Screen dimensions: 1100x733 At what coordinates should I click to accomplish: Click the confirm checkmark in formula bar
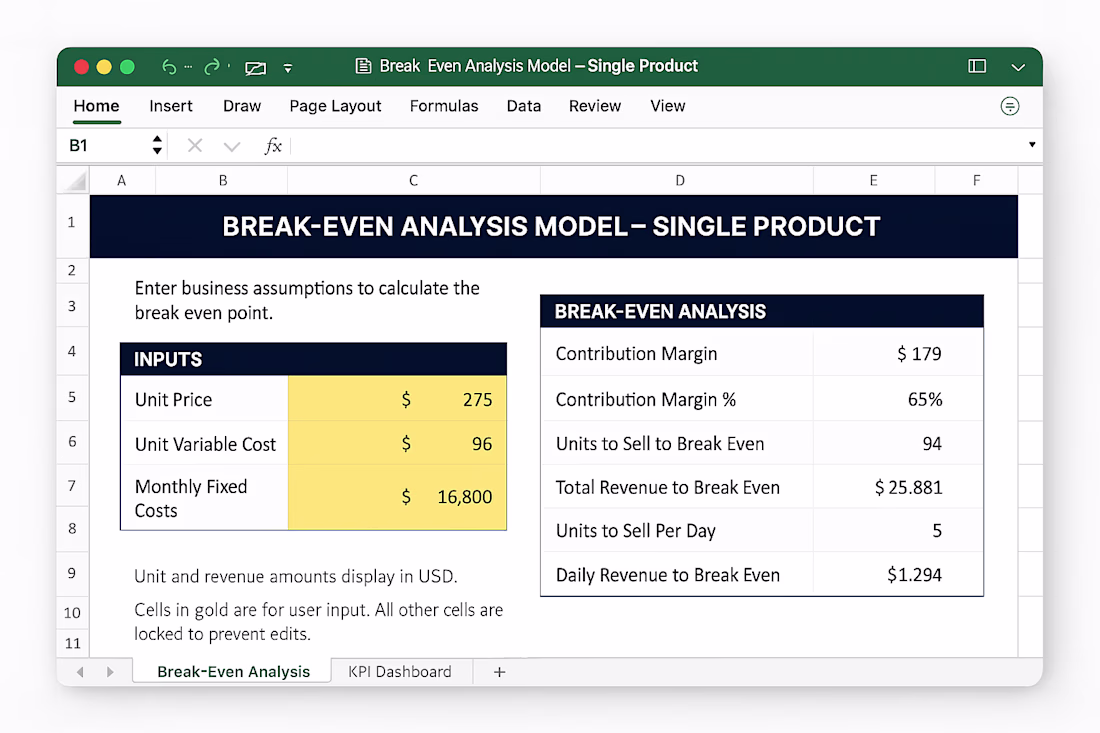coord(232,146)
